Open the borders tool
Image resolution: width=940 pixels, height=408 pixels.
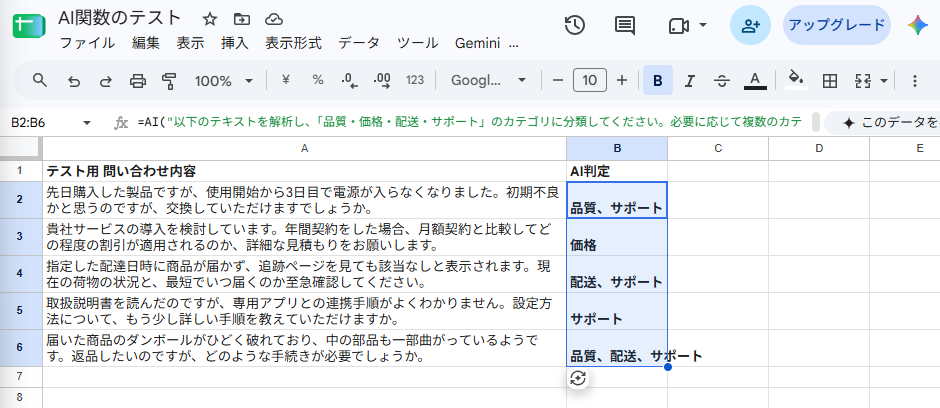point(830,80)
